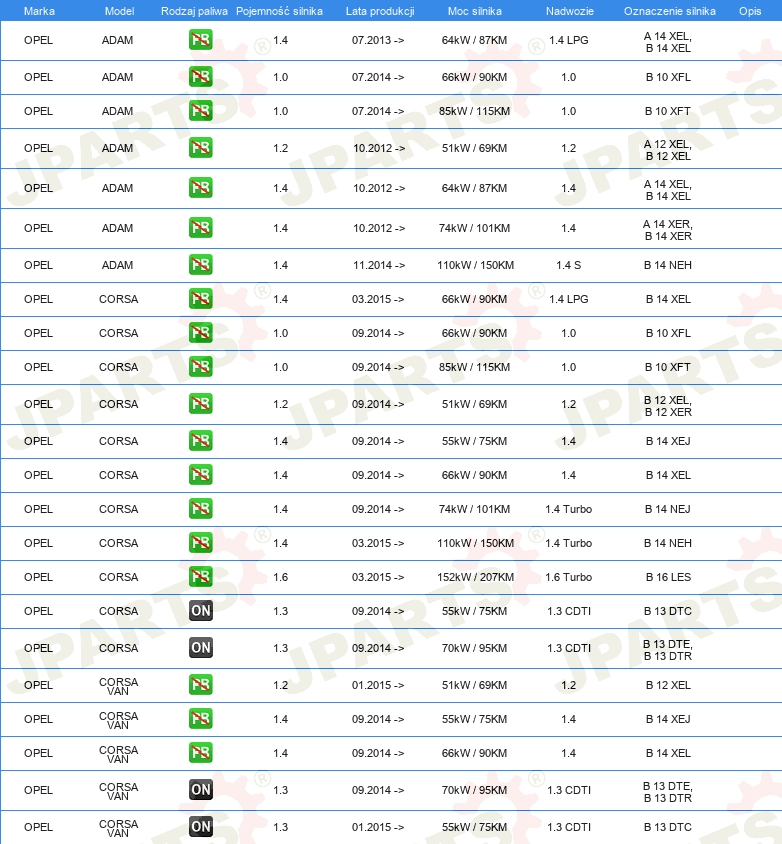The width and height of the screenshot is (782, 844).
Task: Select capacity 1.6 in CORSA row
Action: click(x=280, y=577)
